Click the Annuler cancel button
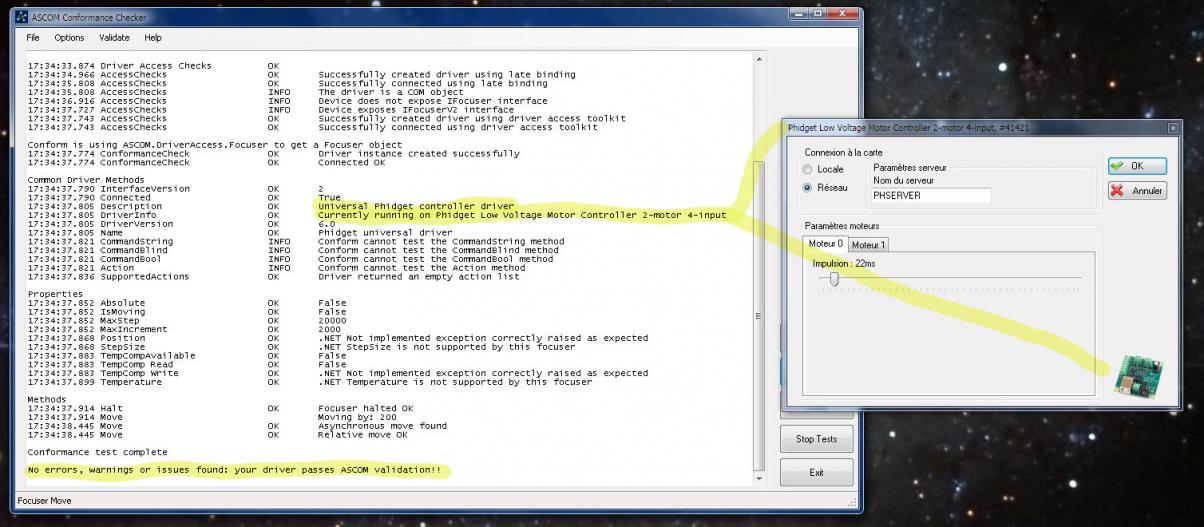This screenshot has width=1204, height=527. [x=1136, y=190]
